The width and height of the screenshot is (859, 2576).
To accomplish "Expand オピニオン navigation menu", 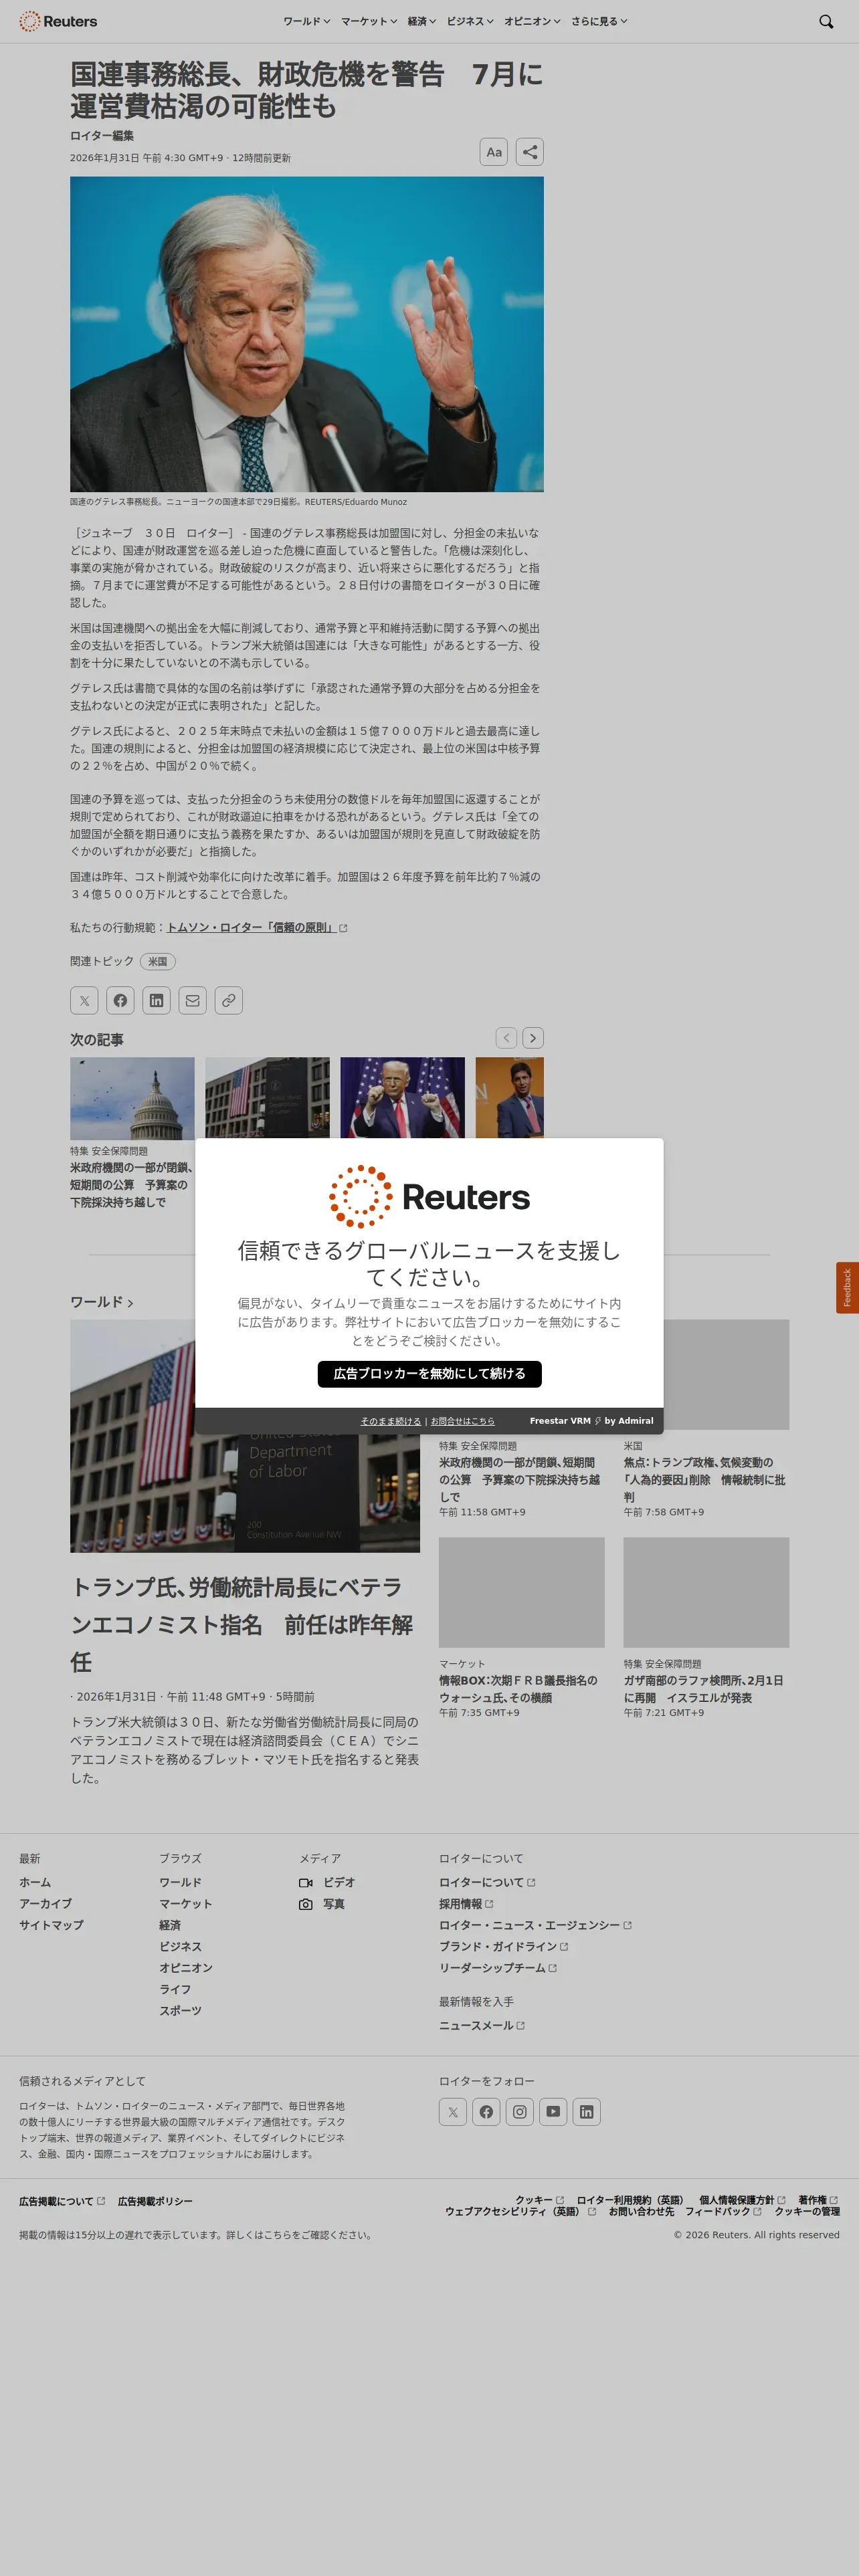I will [x=532, y=21].
